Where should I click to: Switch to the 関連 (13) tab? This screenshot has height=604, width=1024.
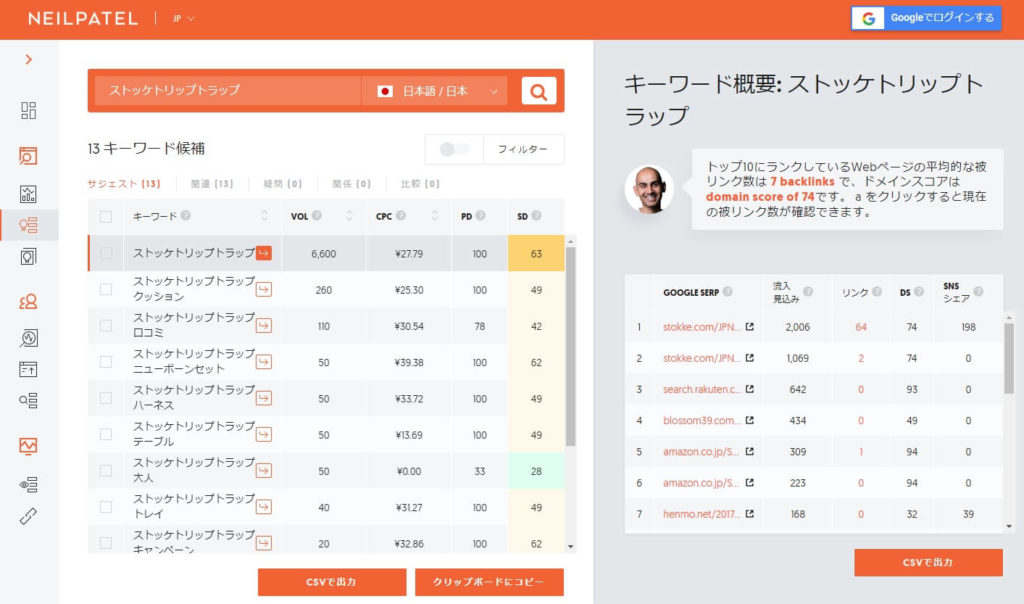pos(211,184)
